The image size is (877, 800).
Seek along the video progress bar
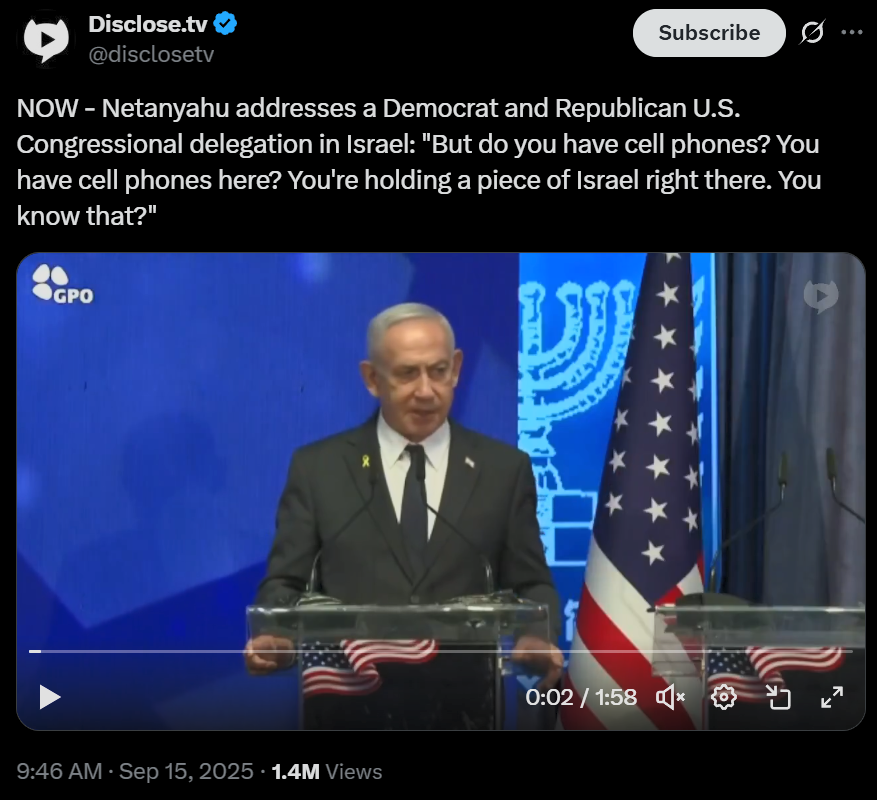441,651
